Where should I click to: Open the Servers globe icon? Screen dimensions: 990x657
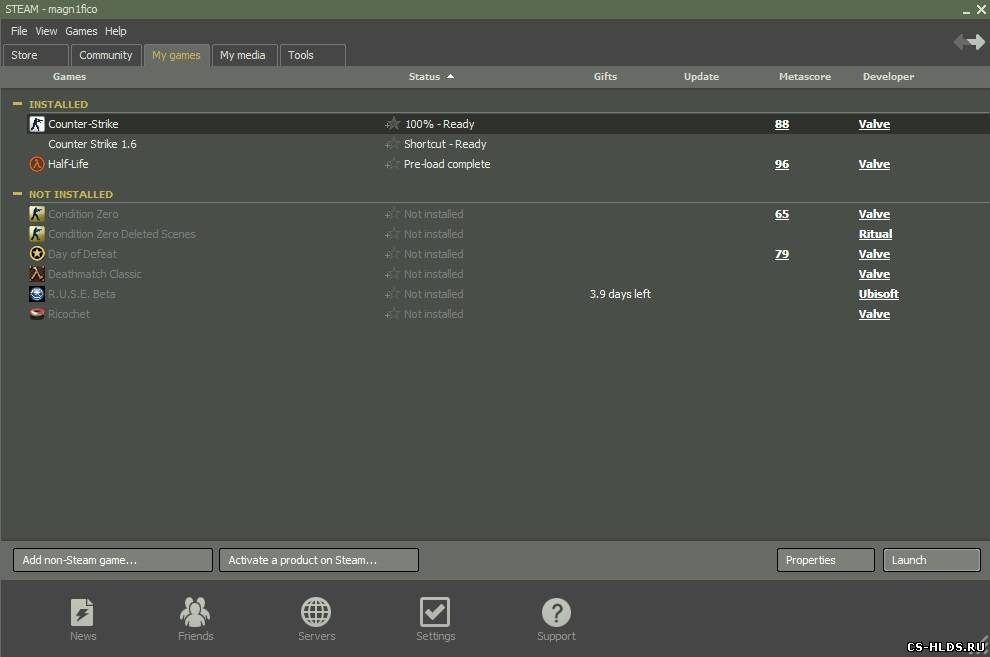(x=316, y=612)
